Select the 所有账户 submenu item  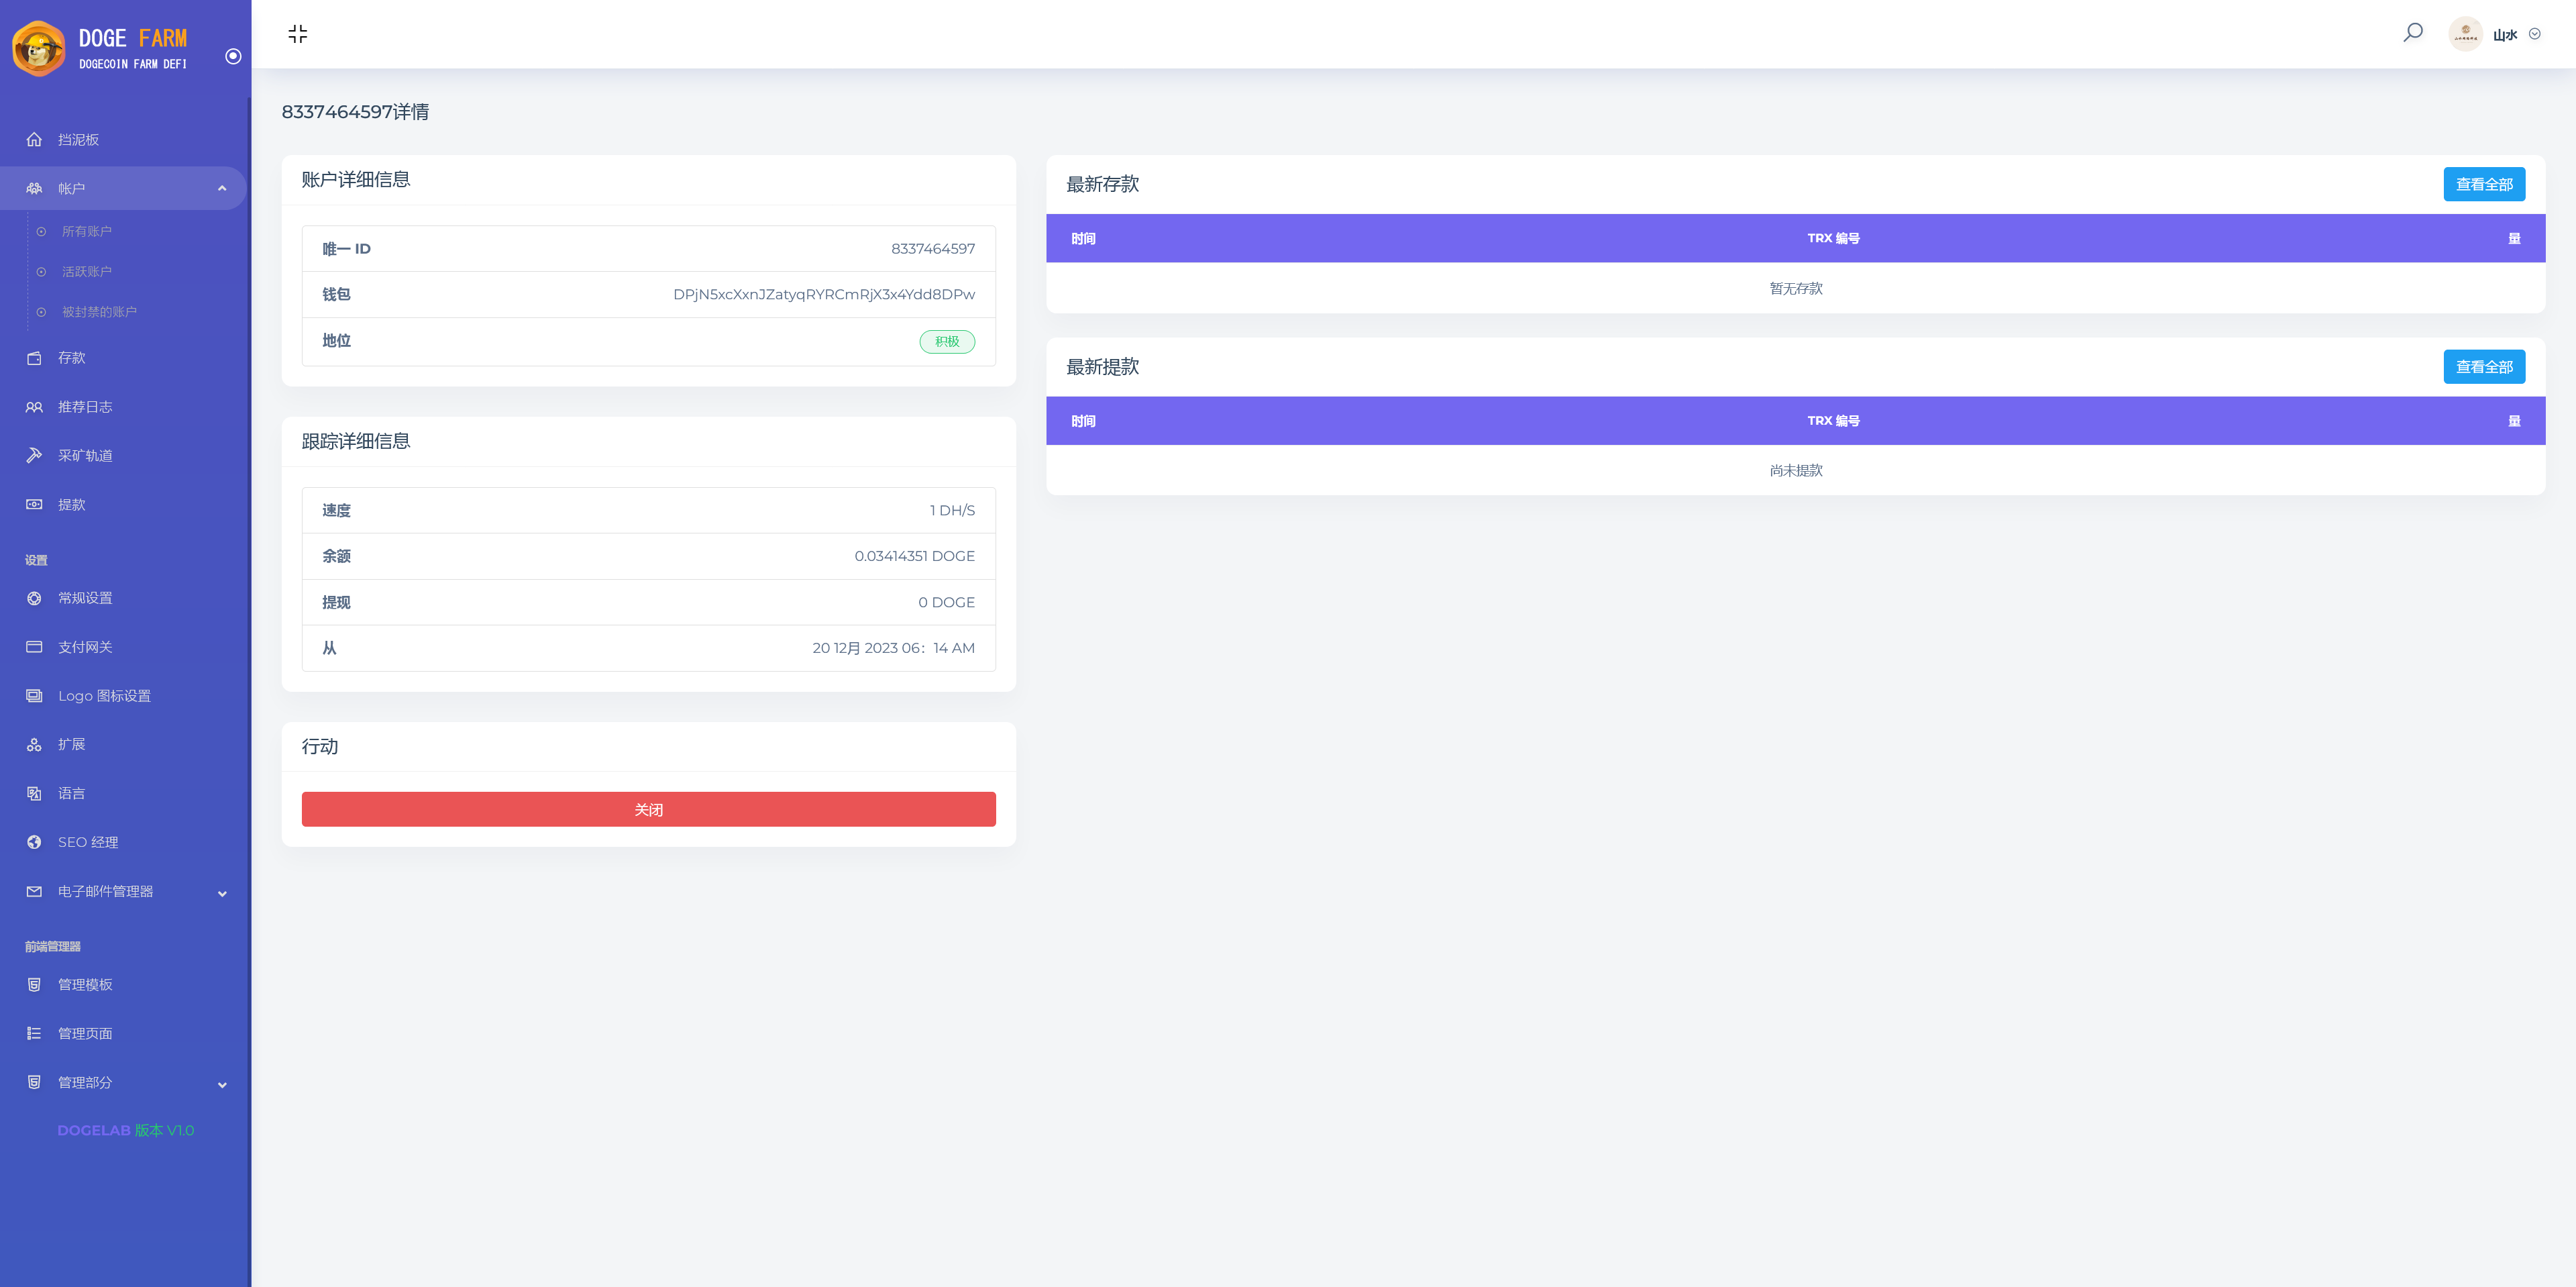tap(87, 232)
